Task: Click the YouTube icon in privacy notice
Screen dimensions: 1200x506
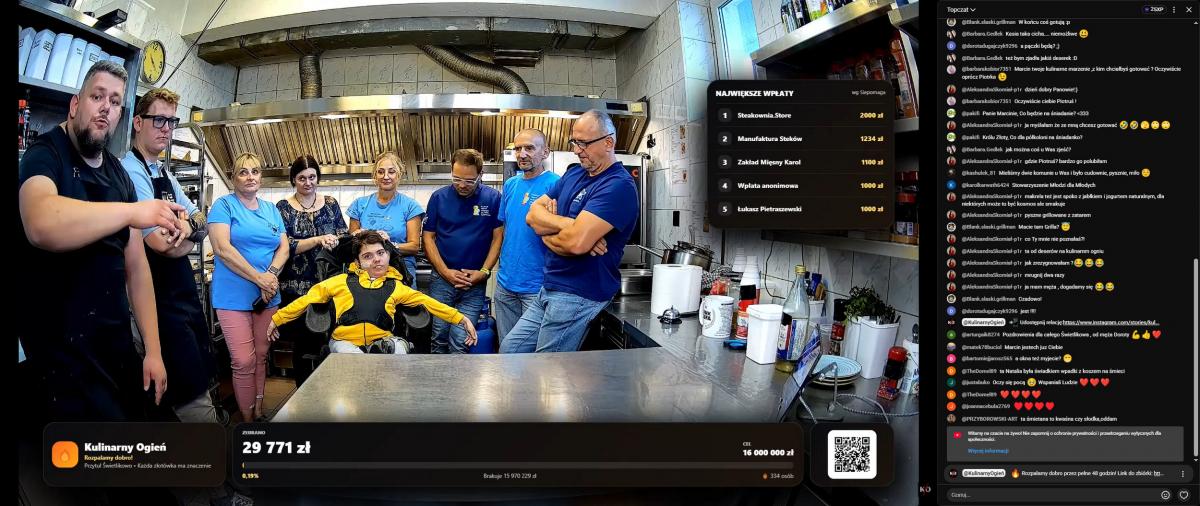Action: click(957, 434)
